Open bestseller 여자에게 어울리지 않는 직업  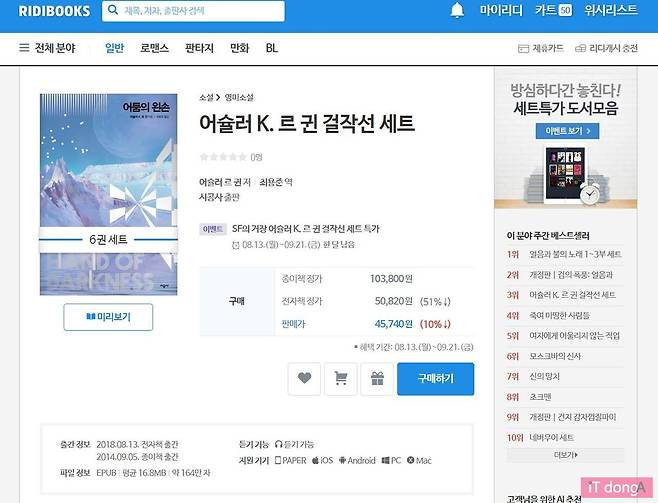(x=574, y=336)
